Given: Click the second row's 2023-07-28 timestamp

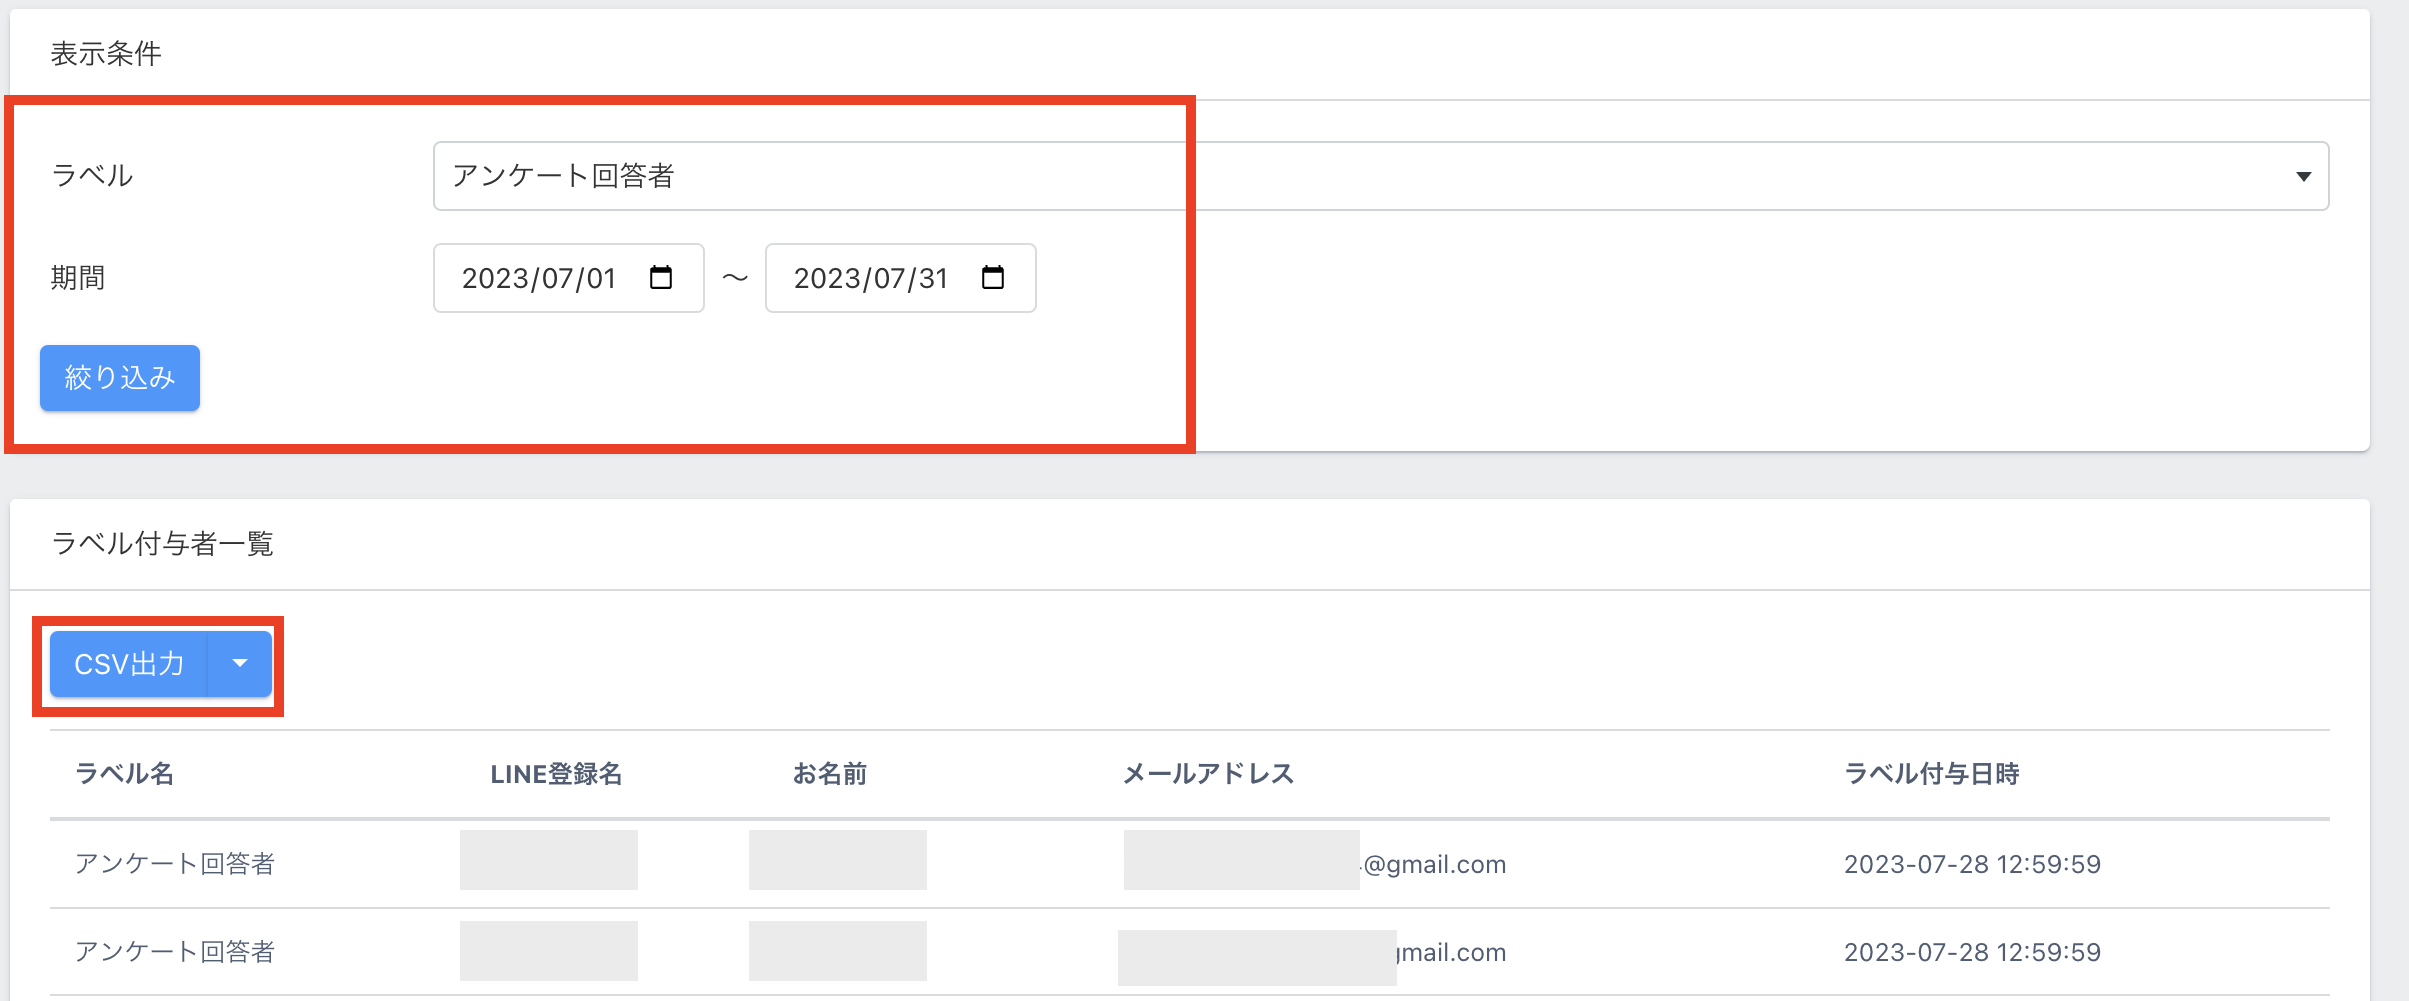Looking at the screenshot, I should click(x=1972, y=952).
